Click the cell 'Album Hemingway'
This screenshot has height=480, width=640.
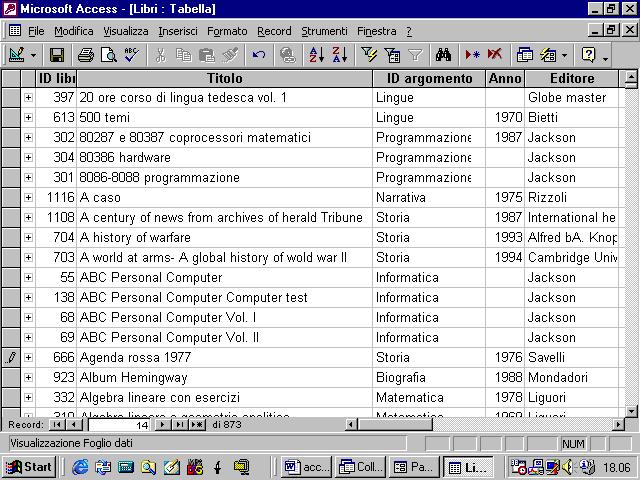click(224, 377)
